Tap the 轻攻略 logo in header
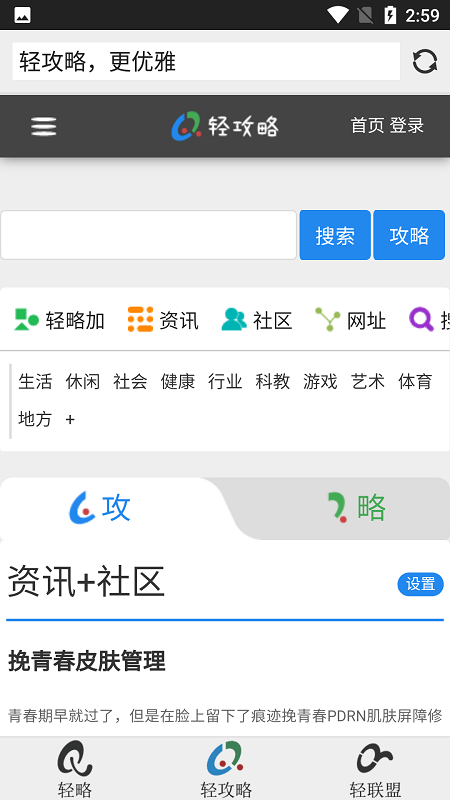 [x=224, y=126]
